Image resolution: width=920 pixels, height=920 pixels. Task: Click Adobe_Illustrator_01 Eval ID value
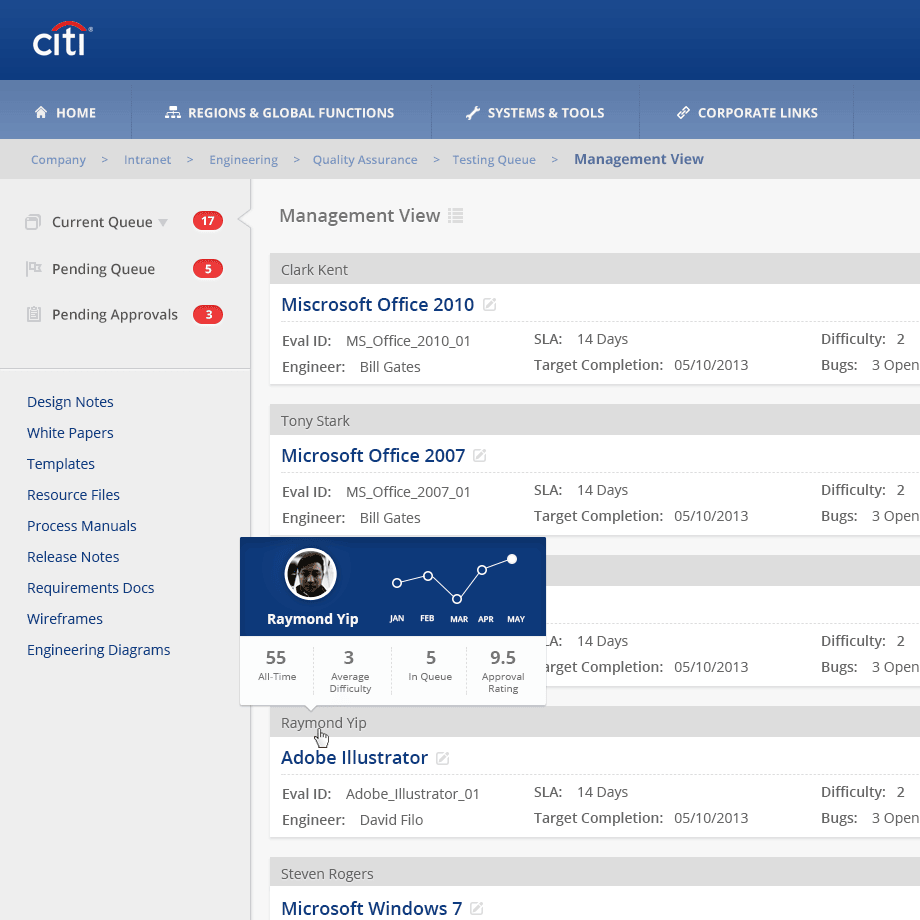pos(412,794)
